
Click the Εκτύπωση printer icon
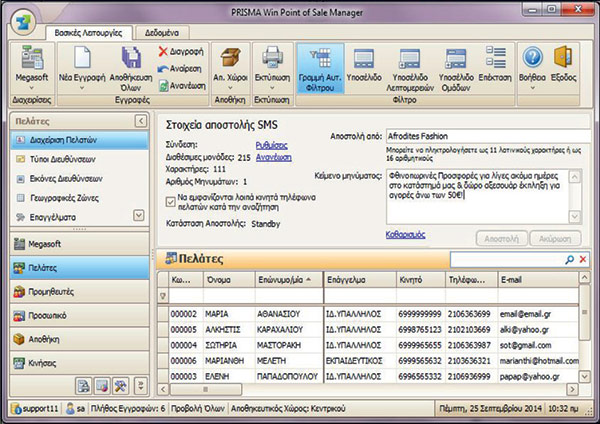[272, 57]
